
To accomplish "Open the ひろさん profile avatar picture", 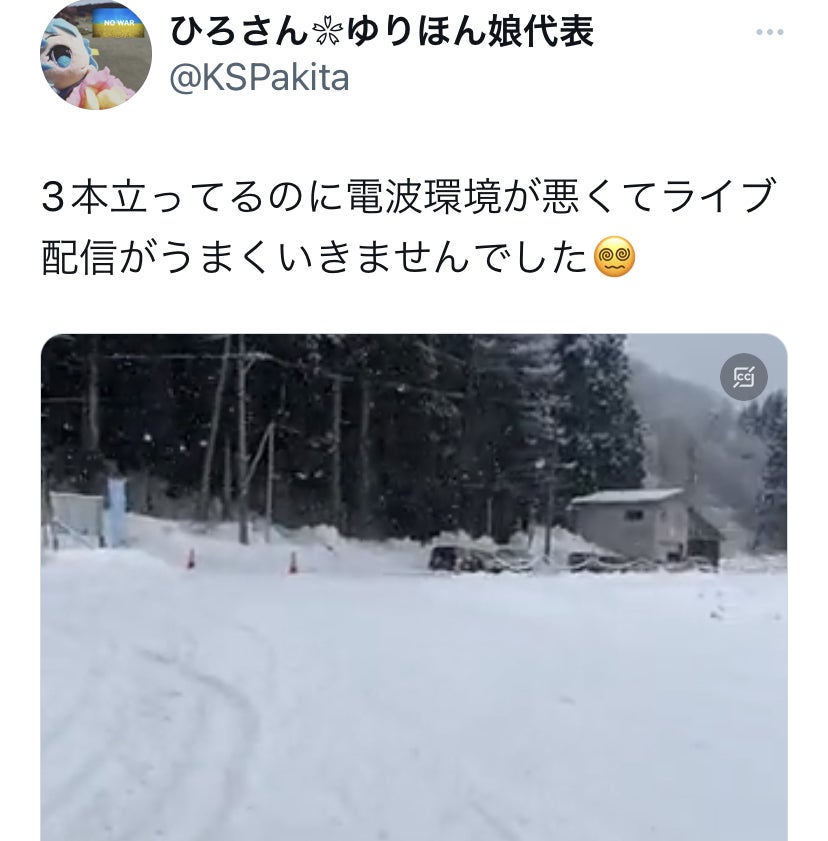I will [x=96, y=54].
